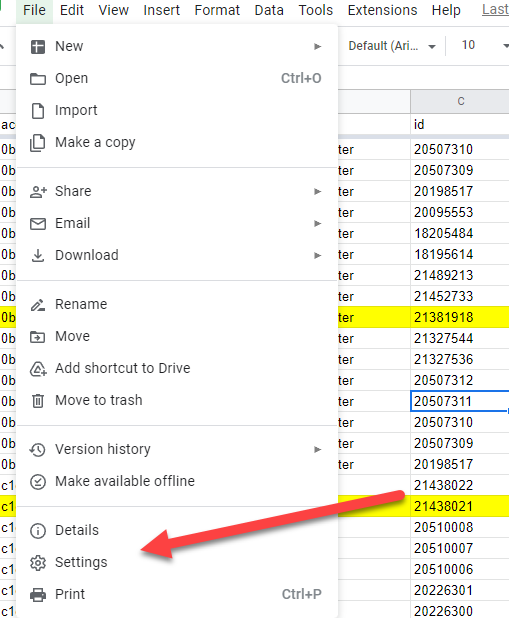
Task: Open Settings menu entry
Action: click(177, 562)
